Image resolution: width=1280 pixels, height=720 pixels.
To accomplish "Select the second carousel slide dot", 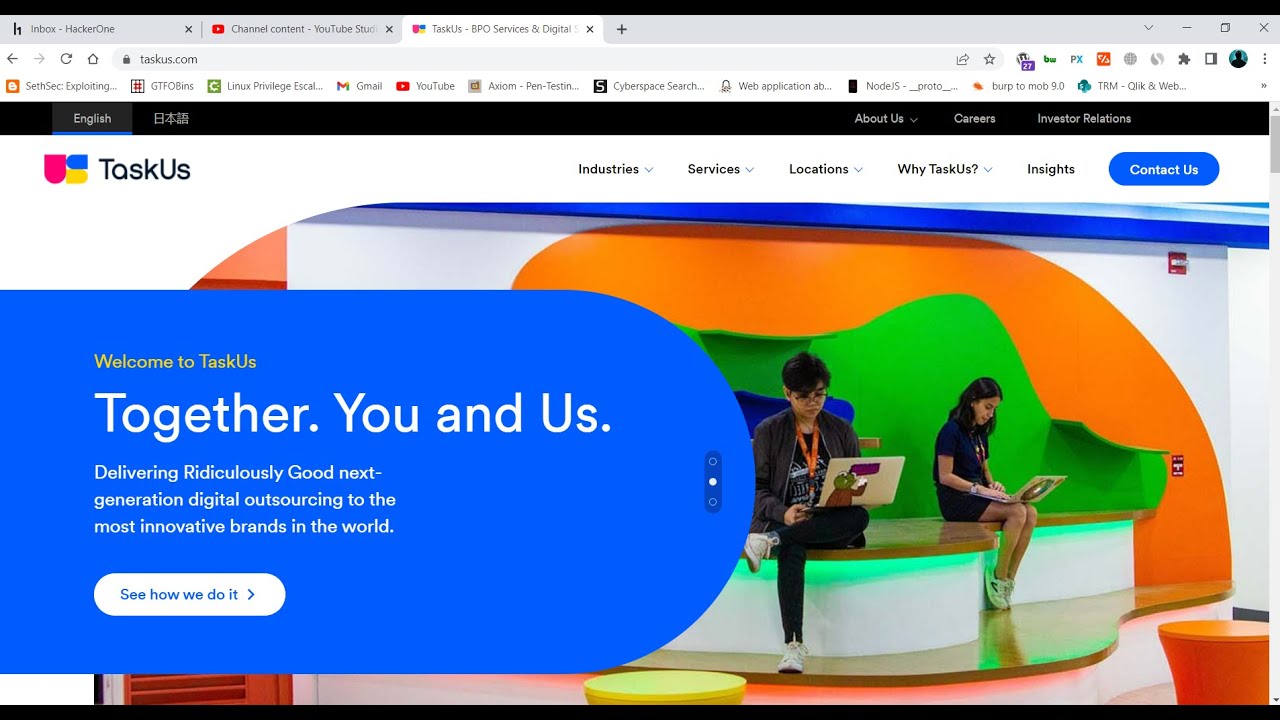I will click(713, 481).
